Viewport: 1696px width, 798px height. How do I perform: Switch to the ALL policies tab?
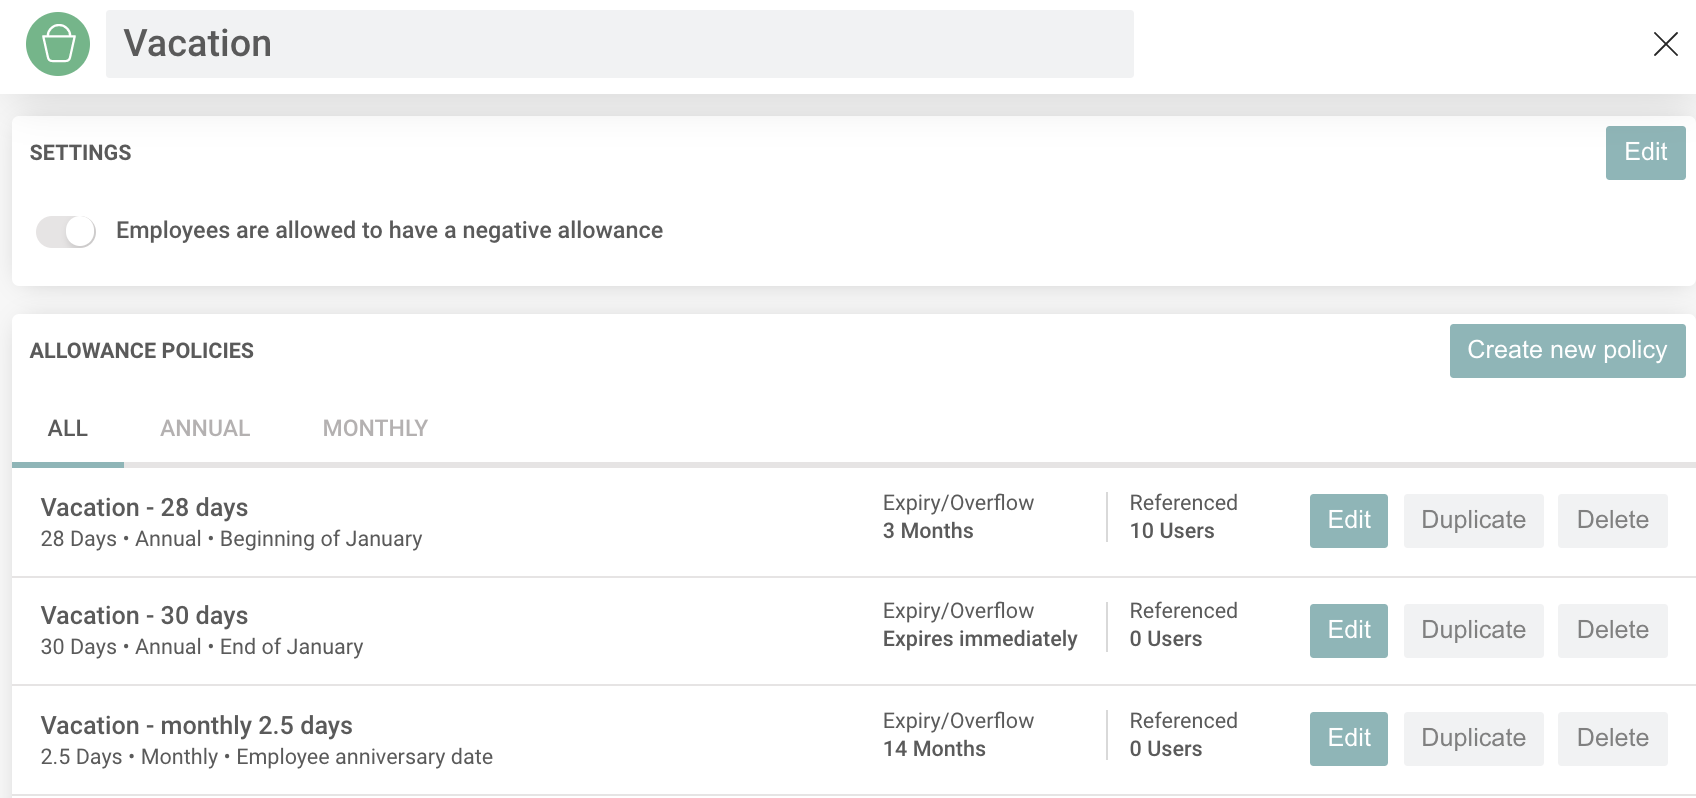click(68, 429)
